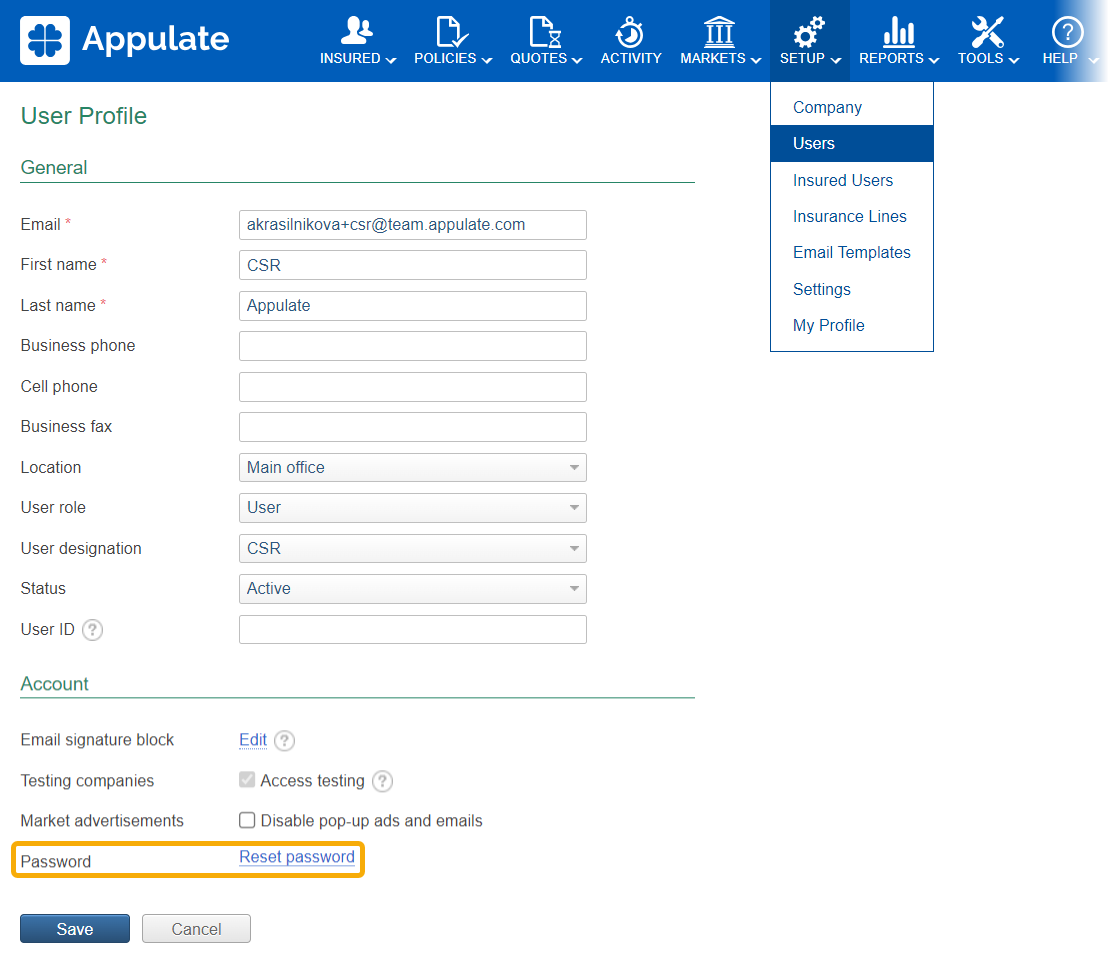Click the Reset password link

[x=297, y=857]
